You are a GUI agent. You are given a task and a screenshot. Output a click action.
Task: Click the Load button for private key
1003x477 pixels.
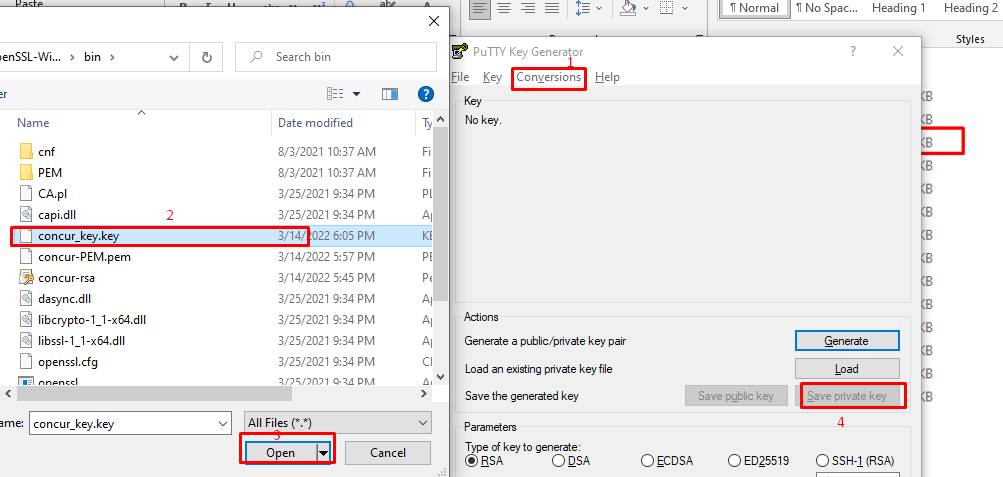click(x=846, y=369)
